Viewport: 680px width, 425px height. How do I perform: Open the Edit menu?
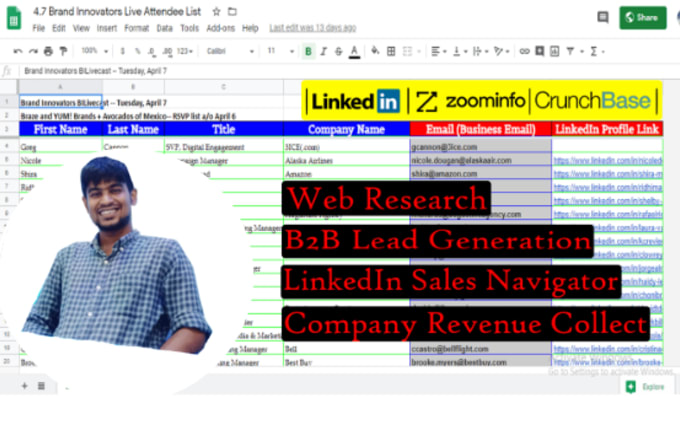[x=59, y=28]
